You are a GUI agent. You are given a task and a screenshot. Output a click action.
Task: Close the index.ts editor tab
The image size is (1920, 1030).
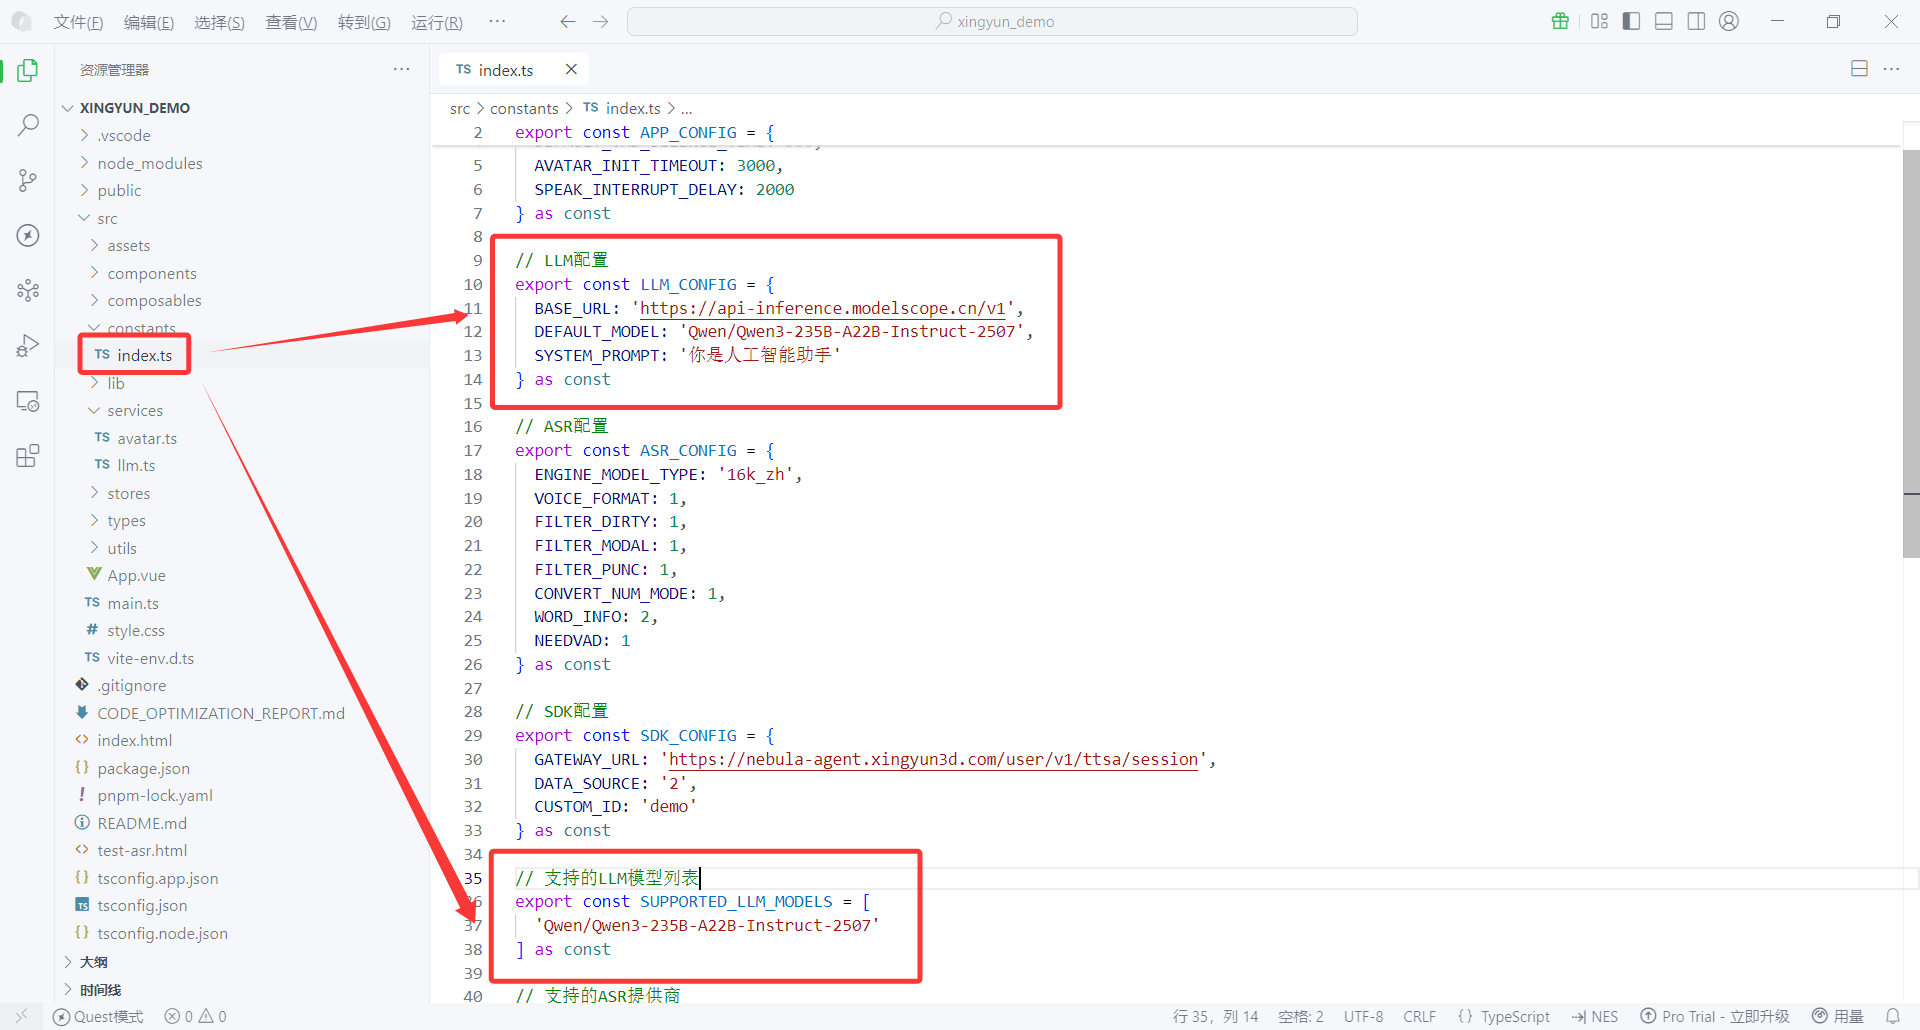tap(571, 69)
